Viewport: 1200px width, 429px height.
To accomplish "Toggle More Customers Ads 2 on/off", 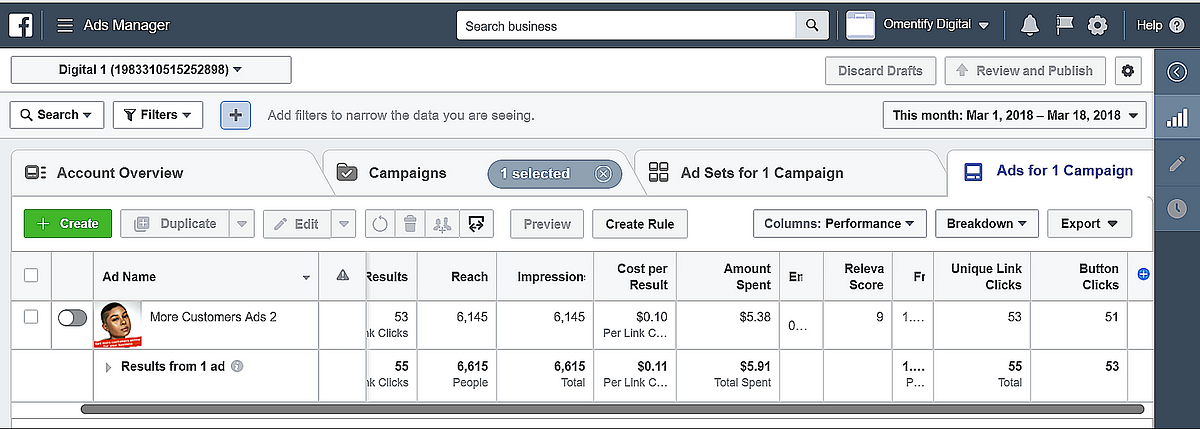I will (x=73, y=317).
